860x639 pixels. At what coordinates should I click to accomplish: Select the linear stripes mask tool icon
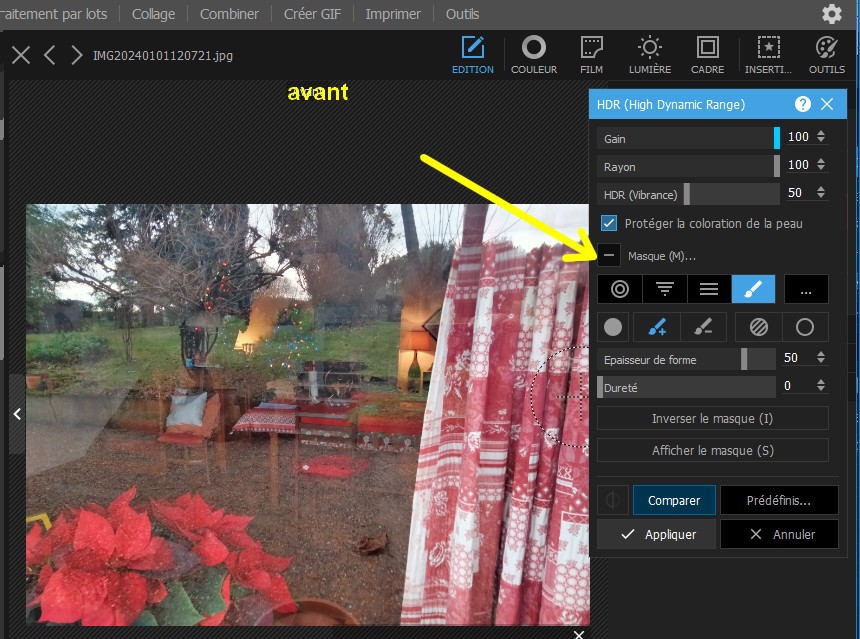(x=709, y=289)
